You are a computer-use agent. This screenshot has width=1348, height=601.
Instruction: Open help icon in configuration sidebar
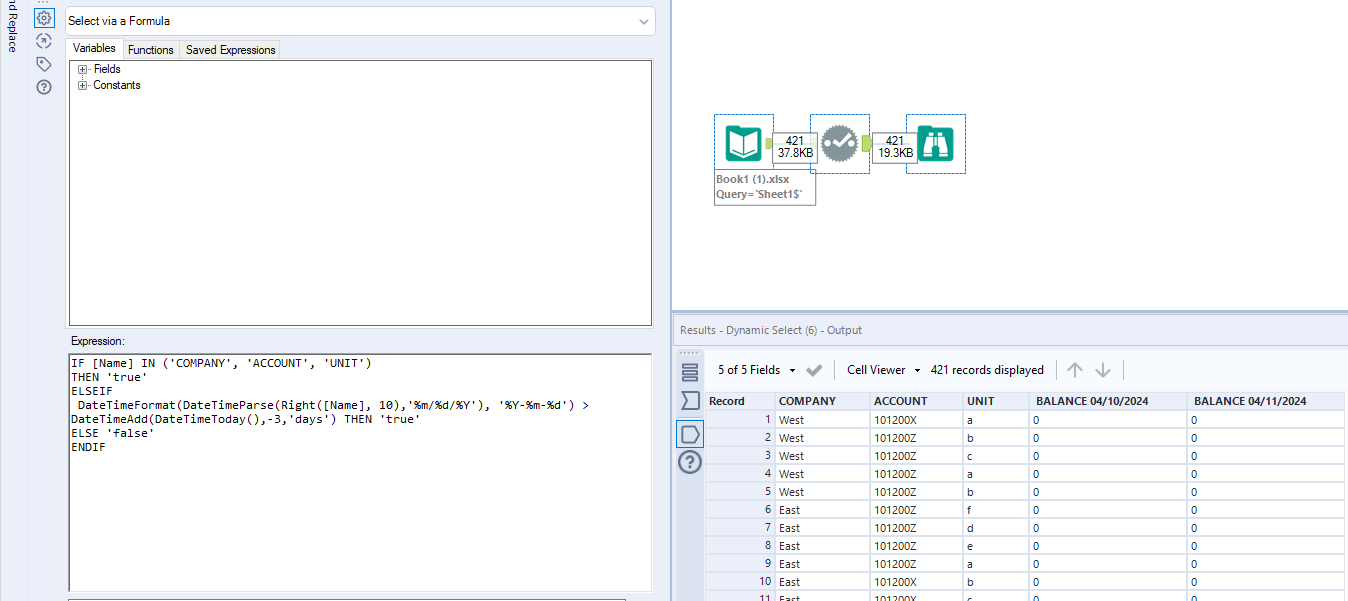44,87
